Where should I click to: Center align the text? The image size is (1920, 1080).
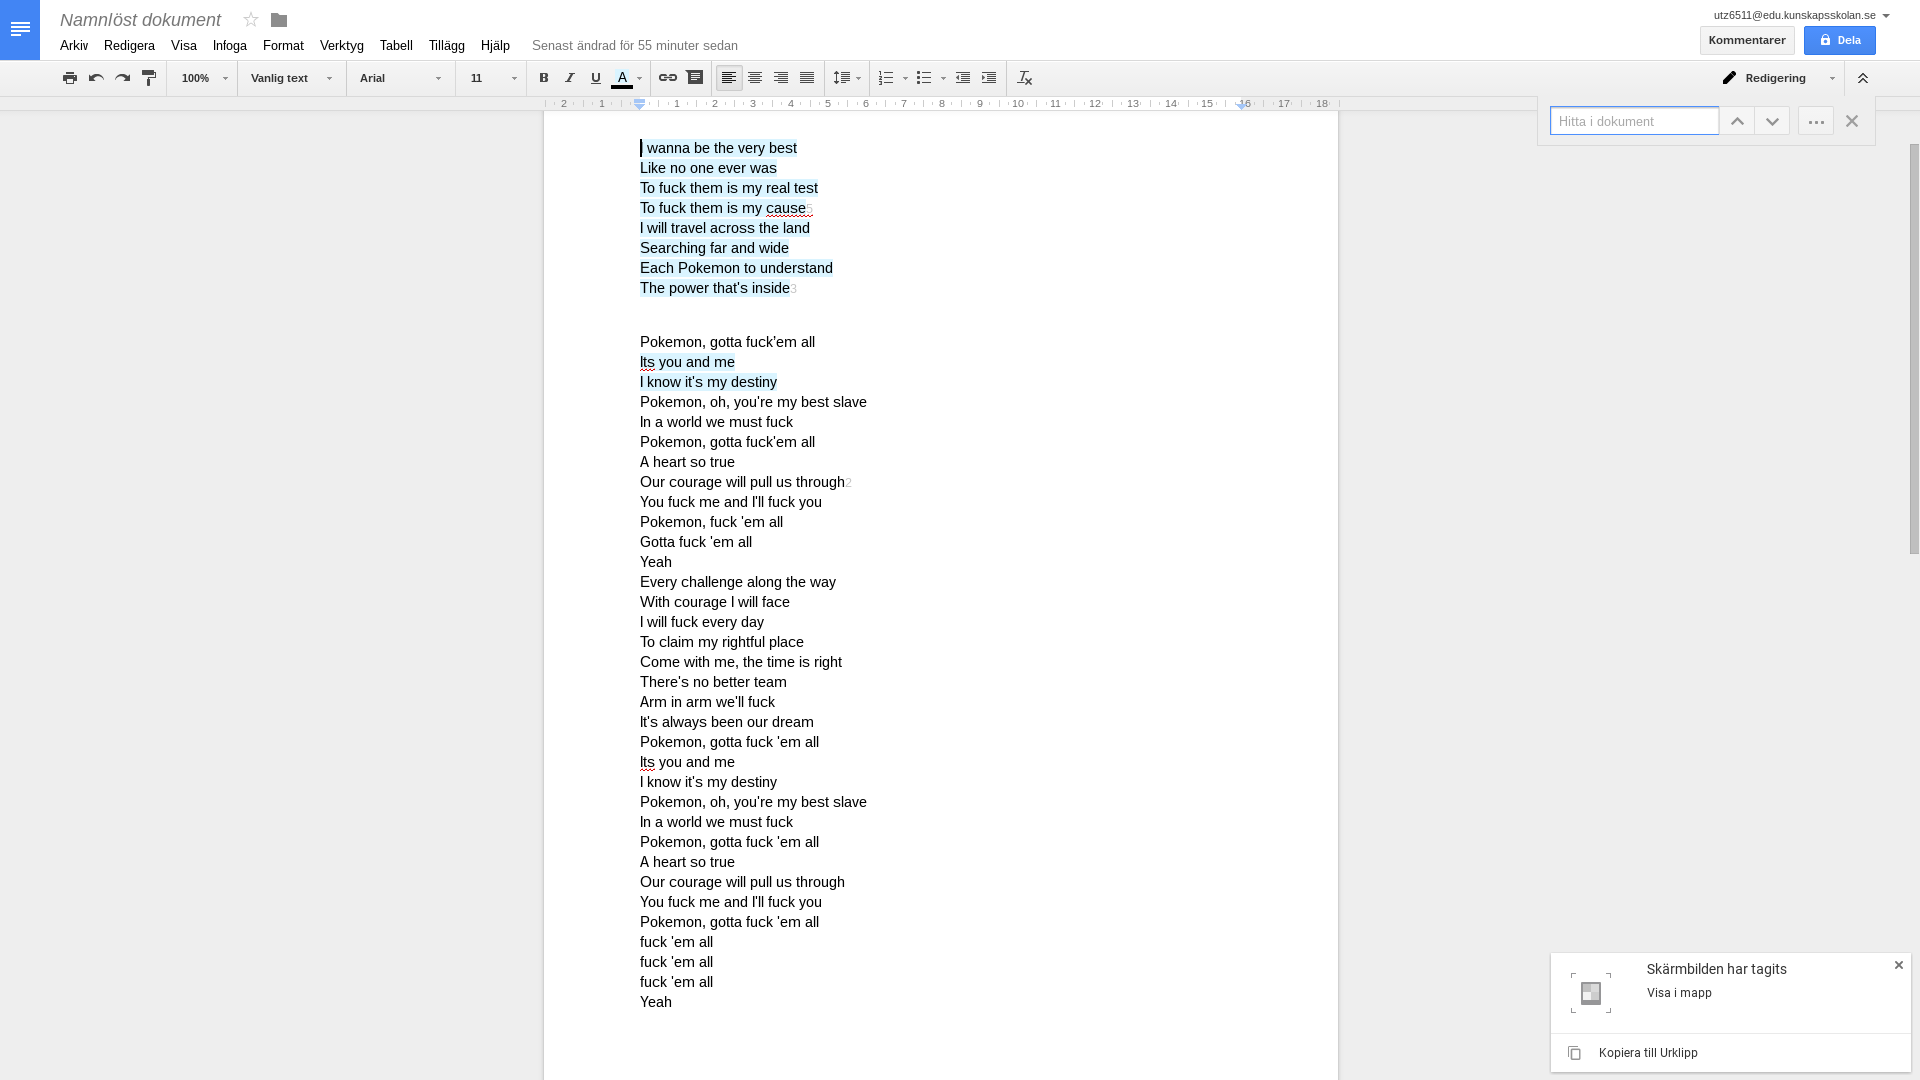click(755, 78)
